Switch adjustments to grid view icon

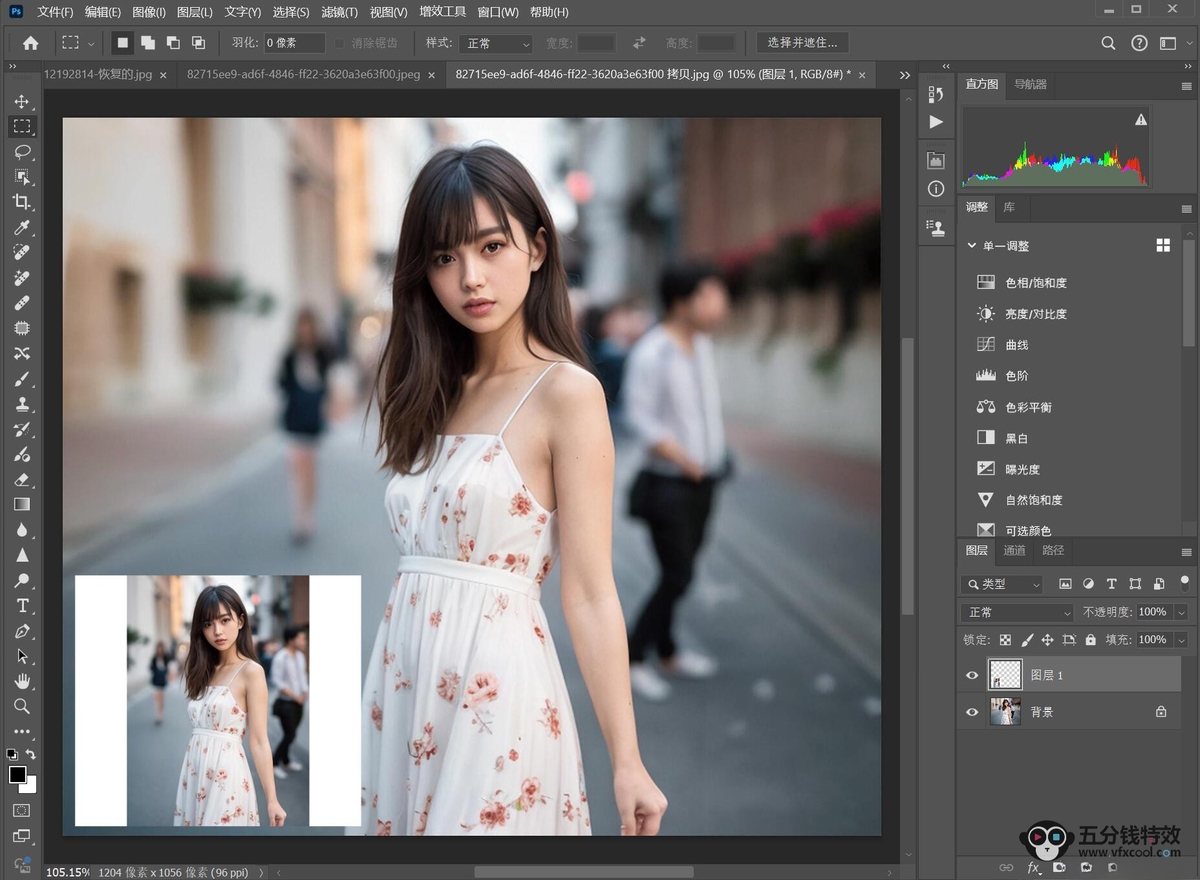1163,245
